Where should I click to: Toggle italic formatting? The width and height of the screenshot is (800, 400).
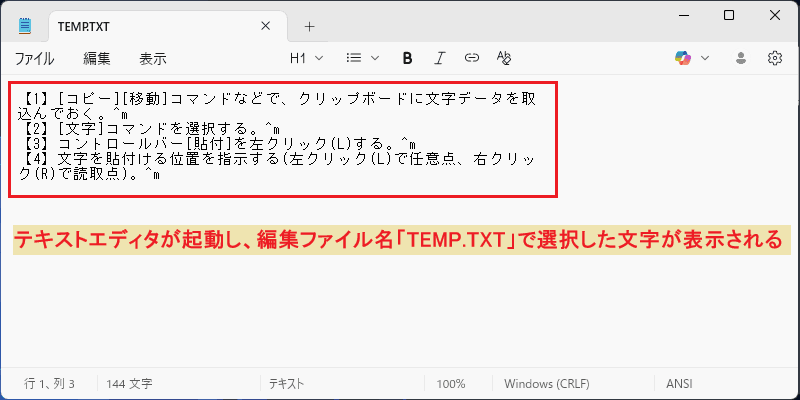click(439, 58)
